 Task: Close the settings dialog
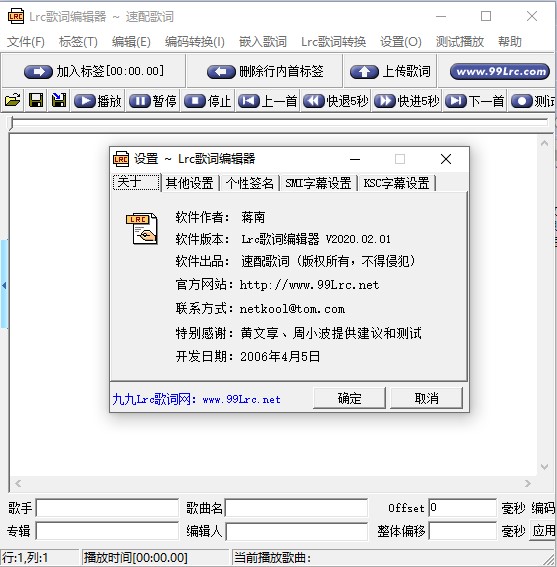[446, 159]
